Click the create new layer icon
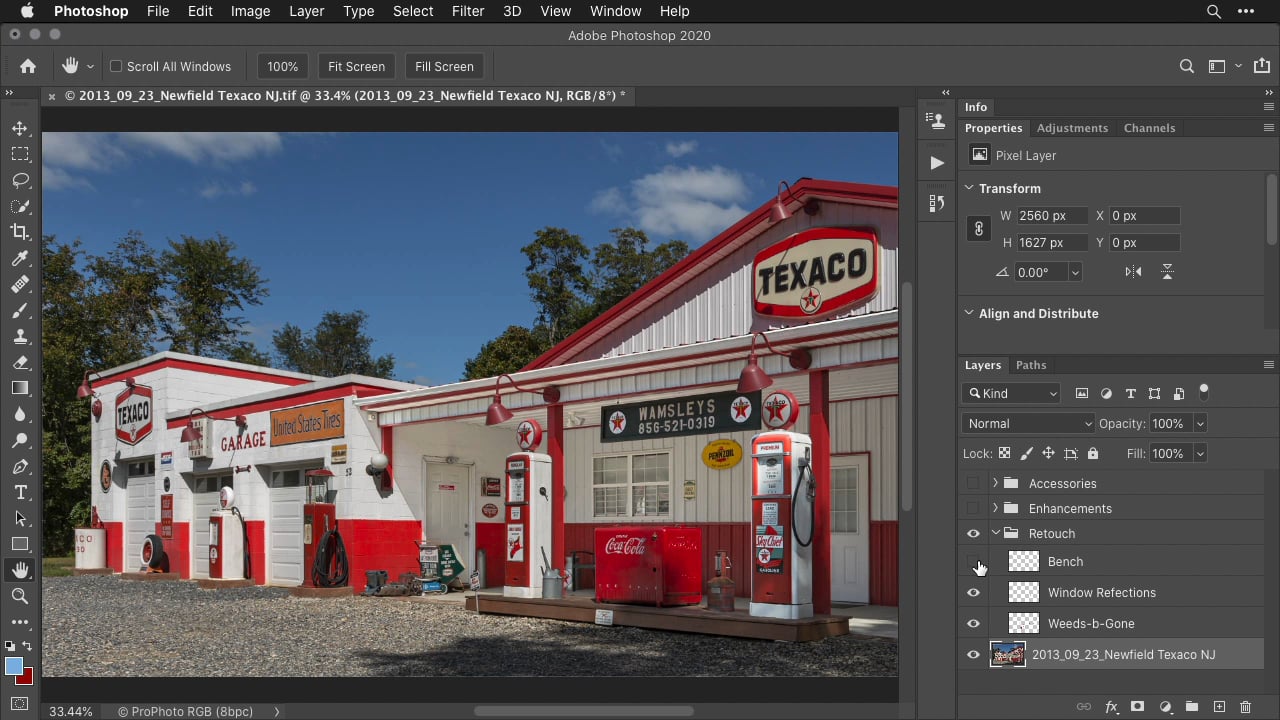The height and width of the screenshot is (720, 1280). [x=1219, y=707]
